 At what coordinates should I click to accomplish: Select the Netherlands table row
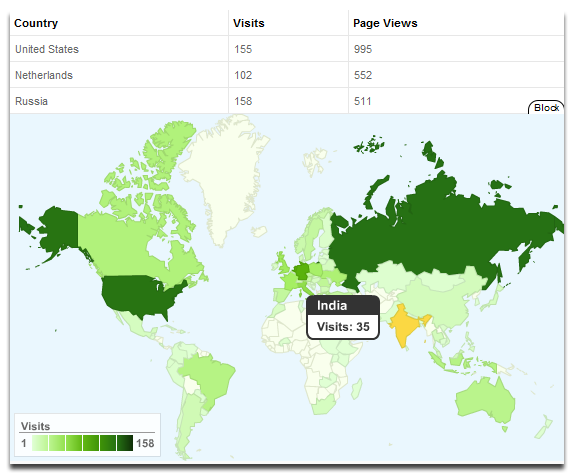(x=287, y=75)
